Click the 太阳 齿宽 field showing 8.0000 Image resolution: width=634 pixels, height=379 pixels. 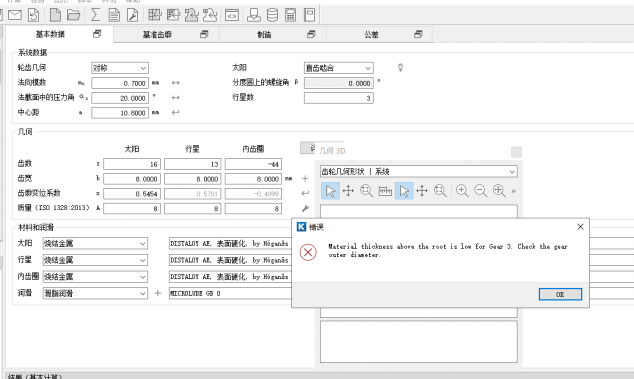click(x=132, y=179)
